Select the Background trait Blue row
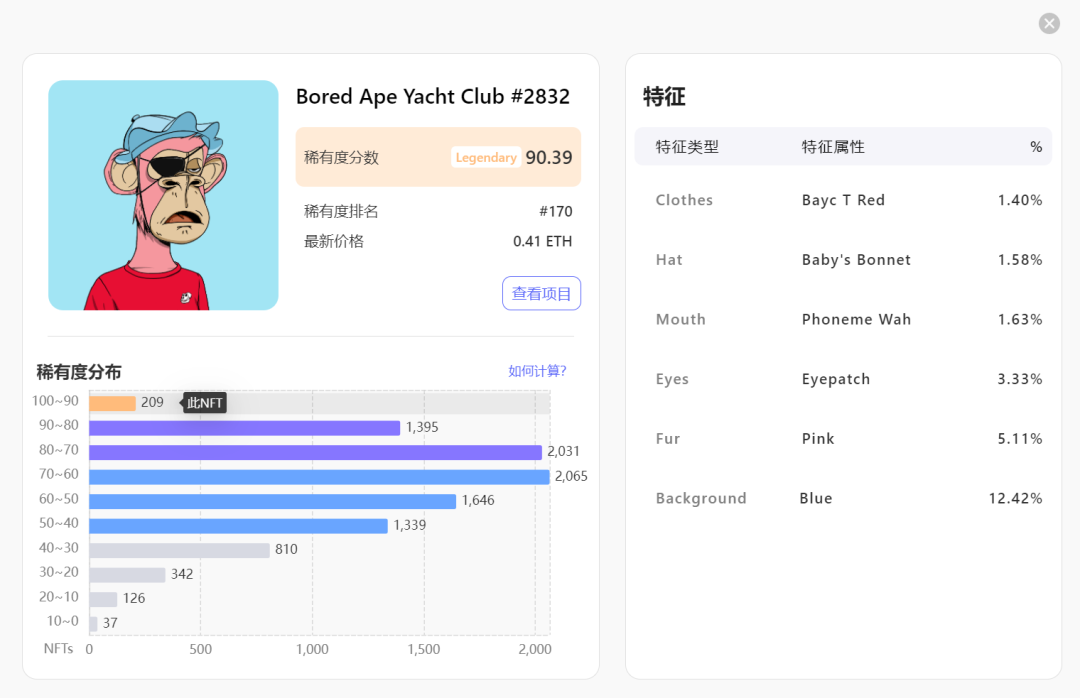 (x=816, y=498)
